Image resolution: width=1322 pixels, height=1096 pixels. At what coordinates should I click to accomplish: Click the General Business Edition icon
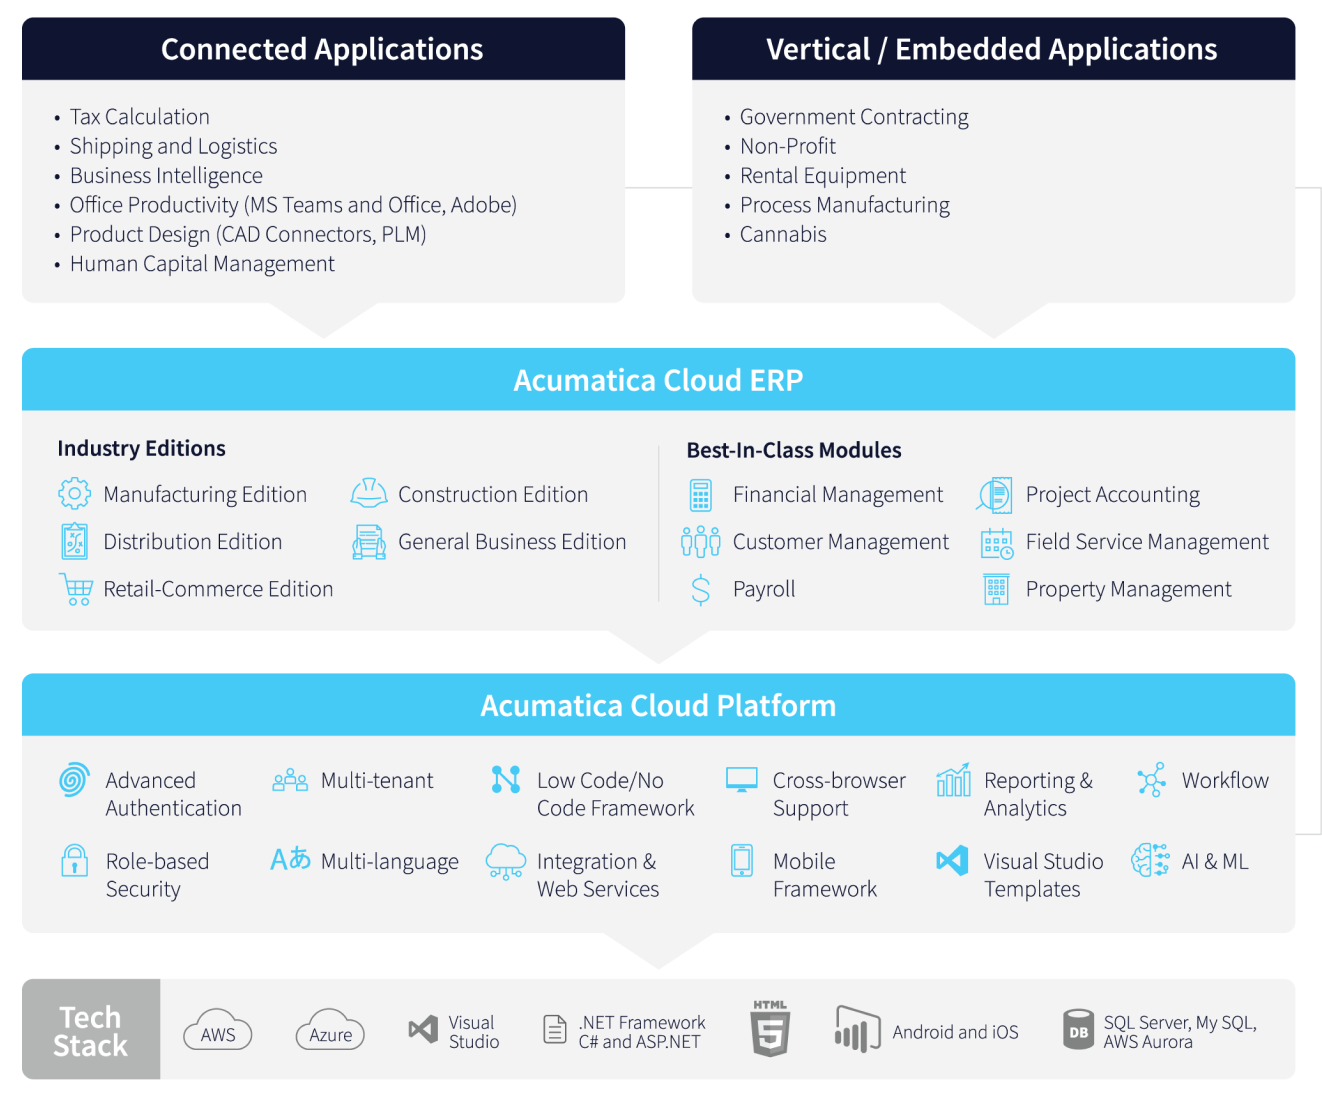click(x=369, y=542)
